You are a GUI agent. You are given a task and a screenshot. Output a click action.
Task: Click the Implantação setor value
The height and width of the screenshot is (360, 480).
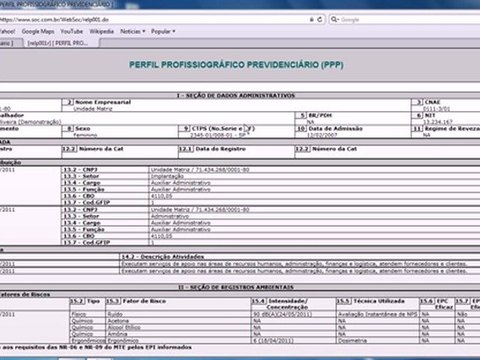167,176
